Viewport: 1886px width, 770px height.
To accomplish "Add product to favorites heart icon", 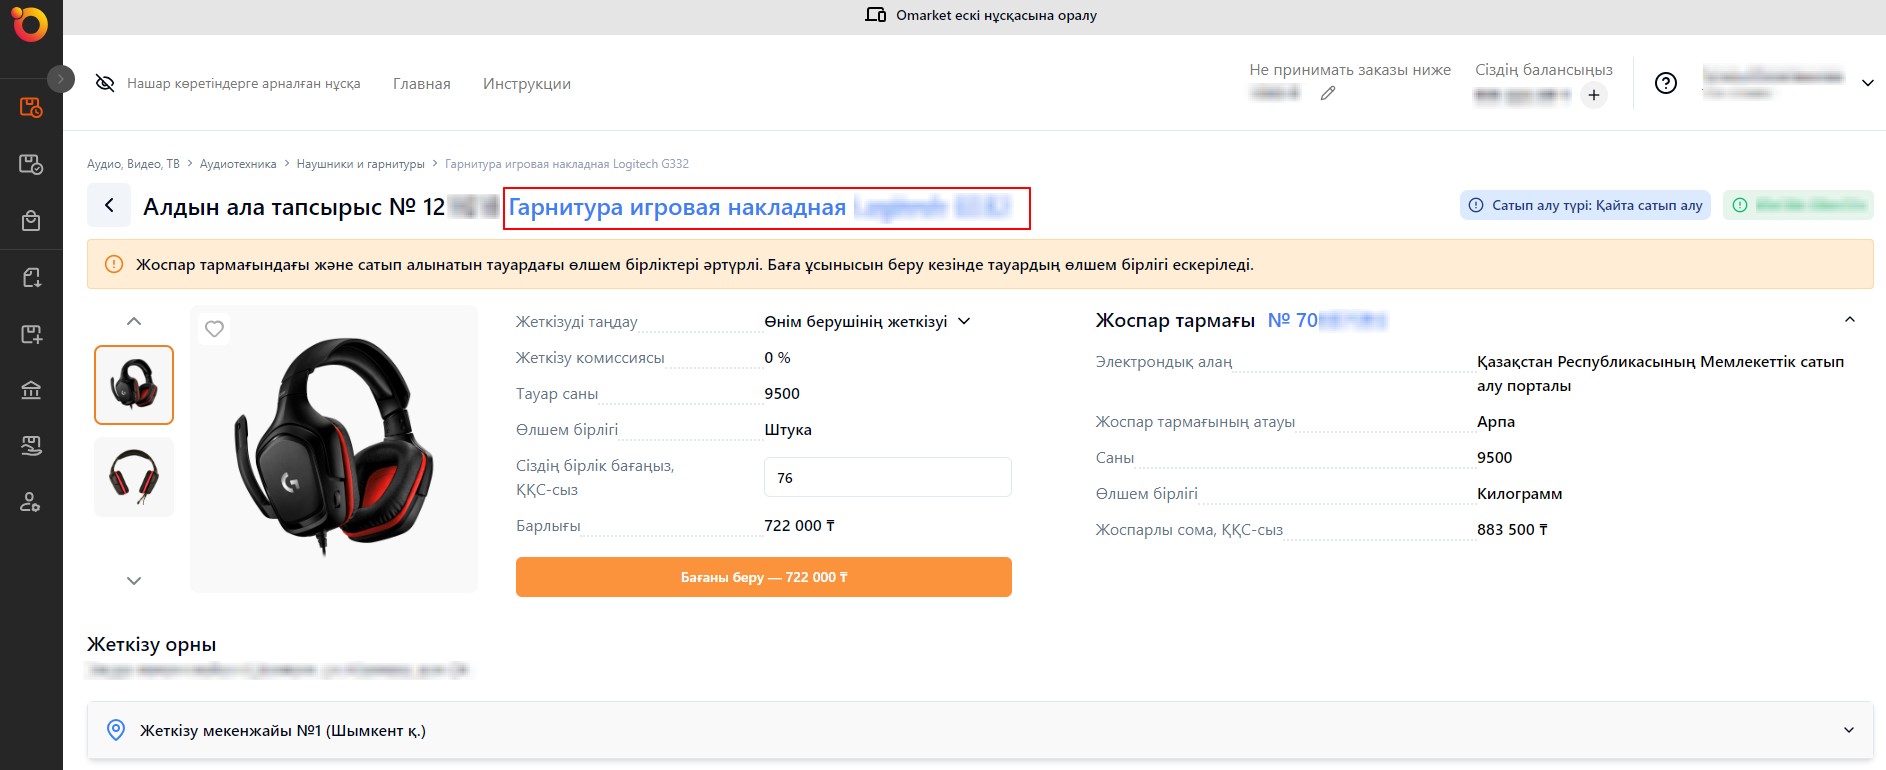I will [214, 328].
